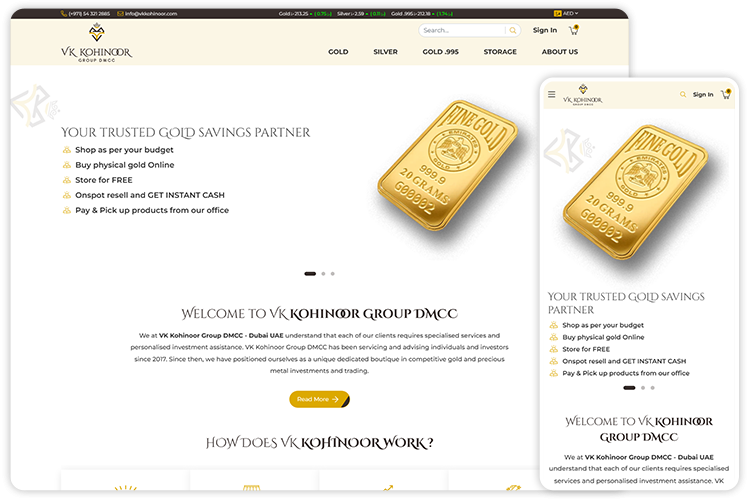Screen dimensions: 750x500
Task: Select the second mobile carousel dot
Action: 643,387
